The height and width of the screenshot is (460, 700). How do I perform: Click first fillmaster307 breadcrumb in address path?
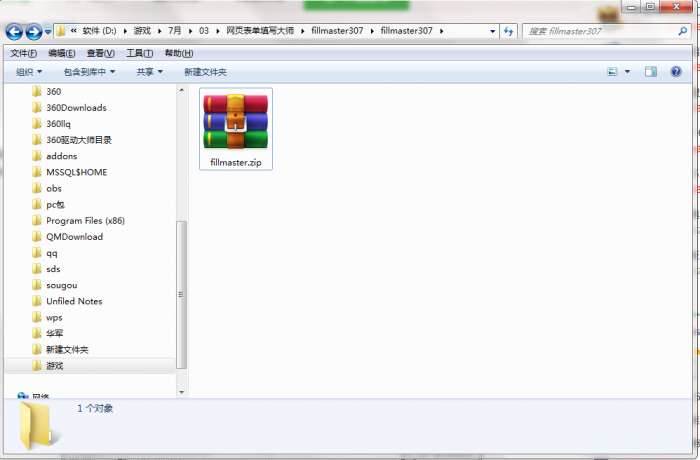click(337, 31)
